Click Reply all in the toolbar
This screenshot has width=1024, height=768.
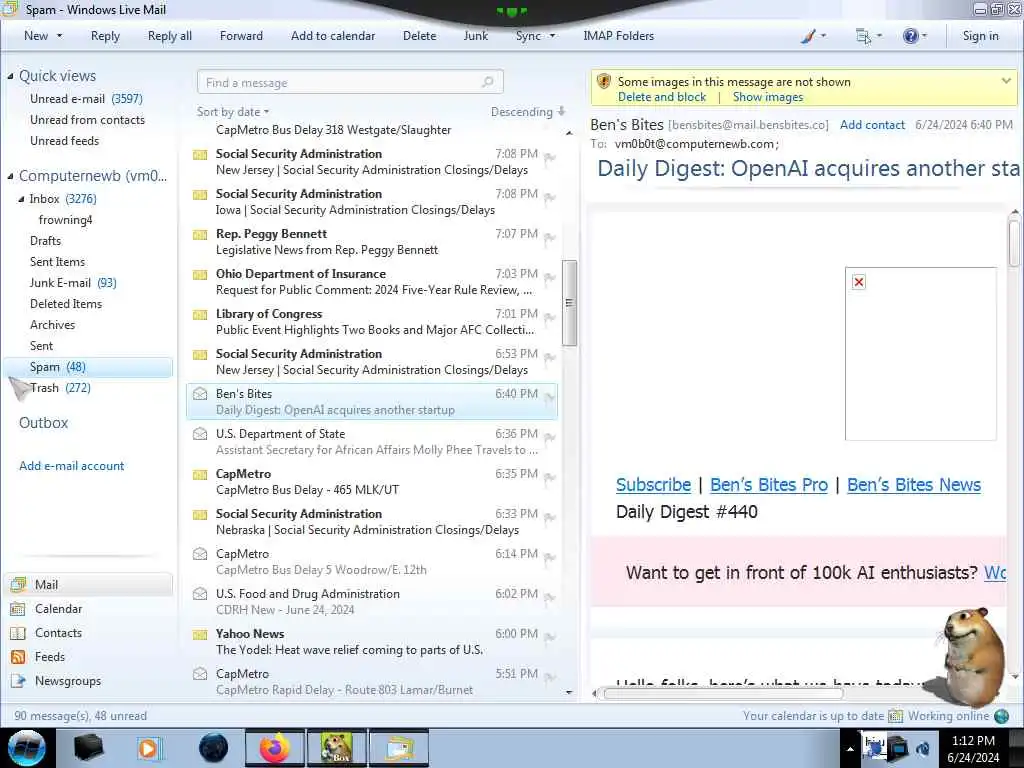pos(170,36)
